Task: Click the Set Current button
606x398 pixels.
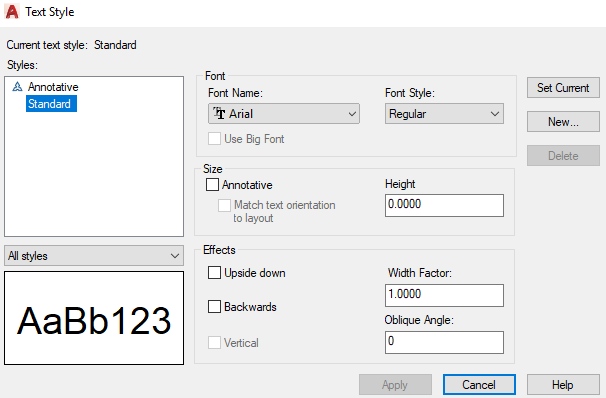Action: [563, 88]
